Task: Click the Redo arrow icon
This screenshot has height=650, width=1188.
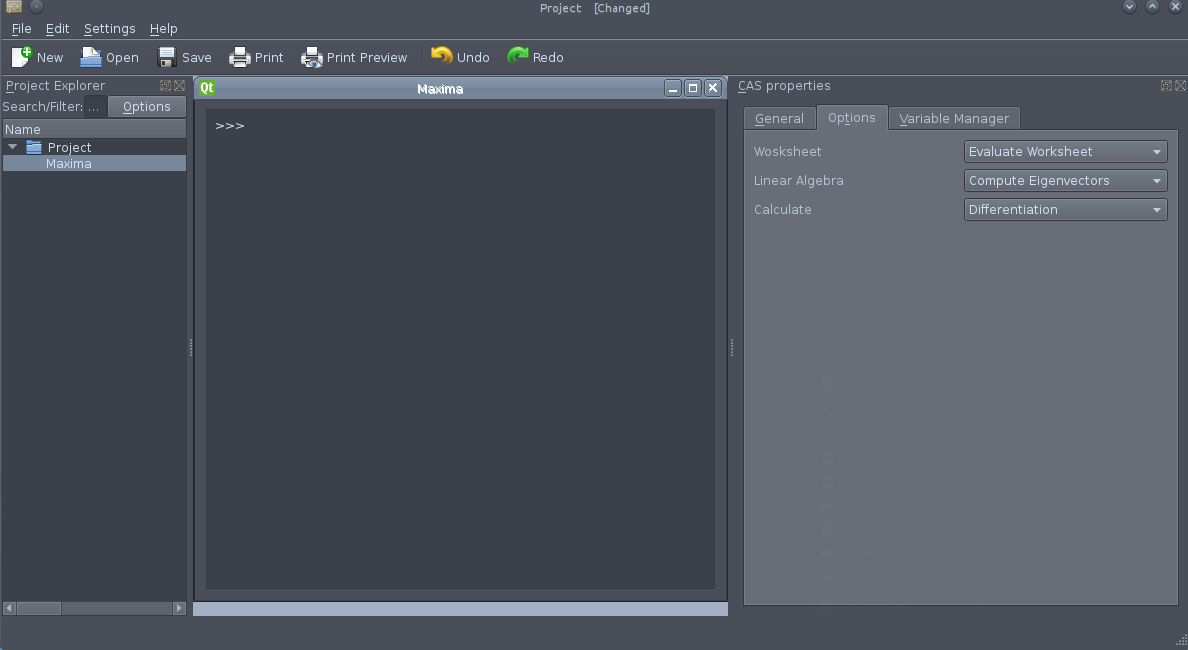Action: pyautogui.click(x=518, y=57)
